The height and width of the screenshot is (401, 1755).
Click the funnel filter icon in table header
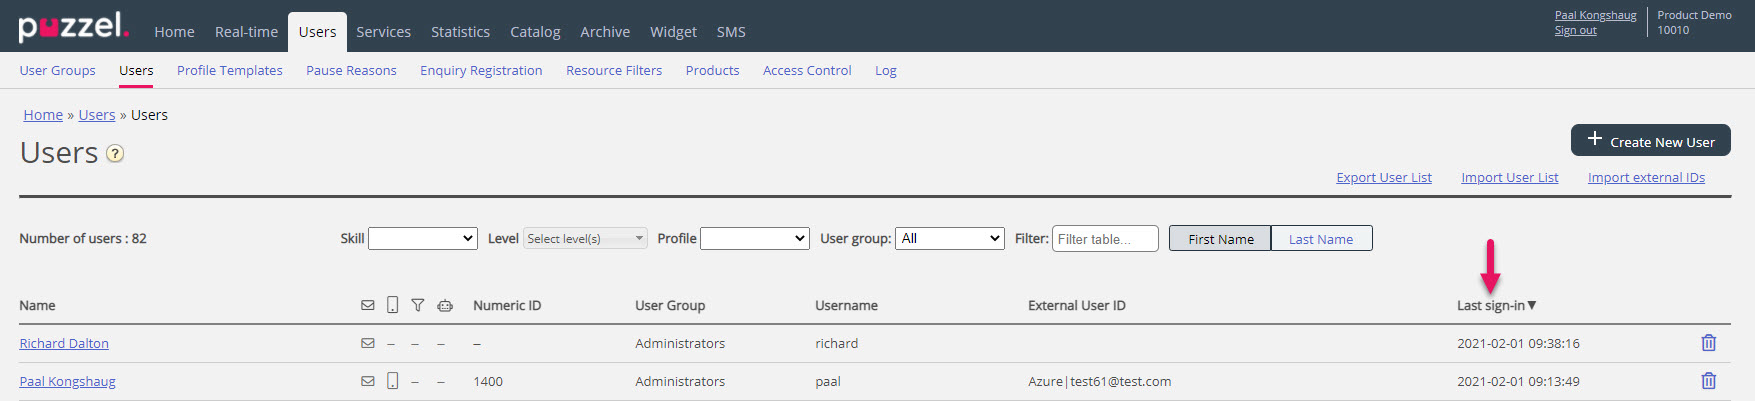click(418, 305)
